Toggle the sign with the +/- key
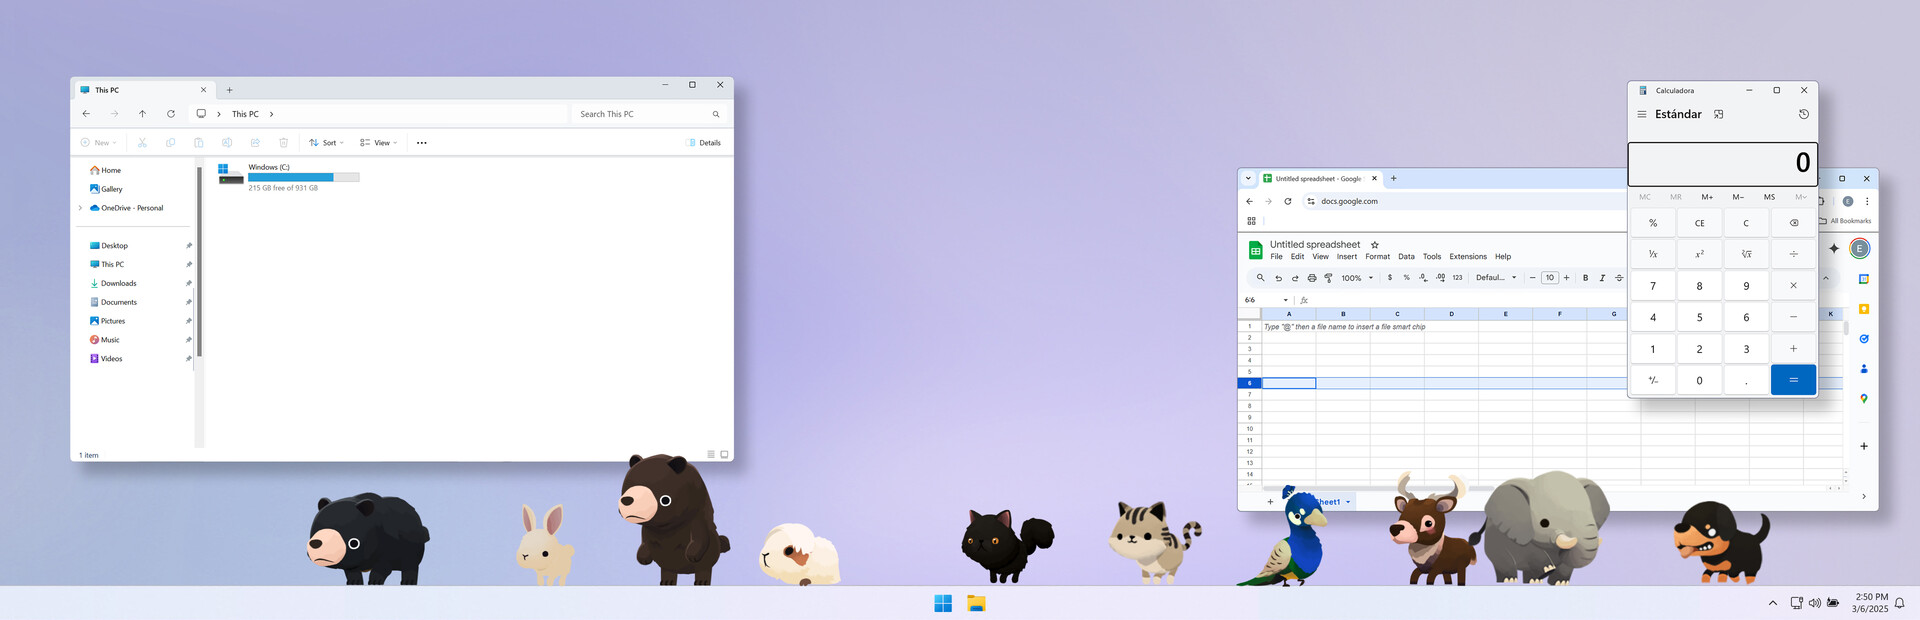This screenshot has width=1920, height=620. pos(1653,380)
